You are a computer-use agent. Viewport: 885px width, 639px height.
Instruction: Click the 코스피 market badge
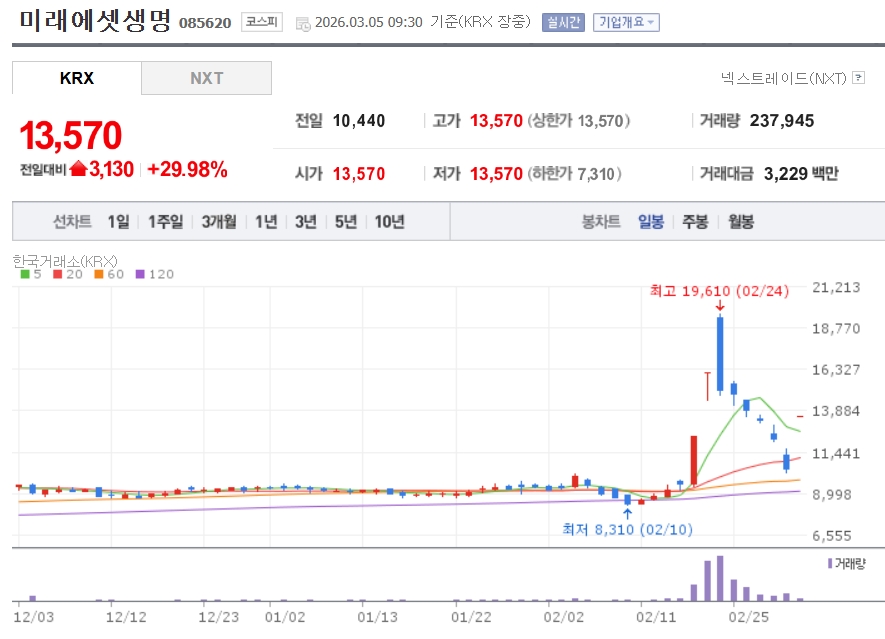point(262,22)
